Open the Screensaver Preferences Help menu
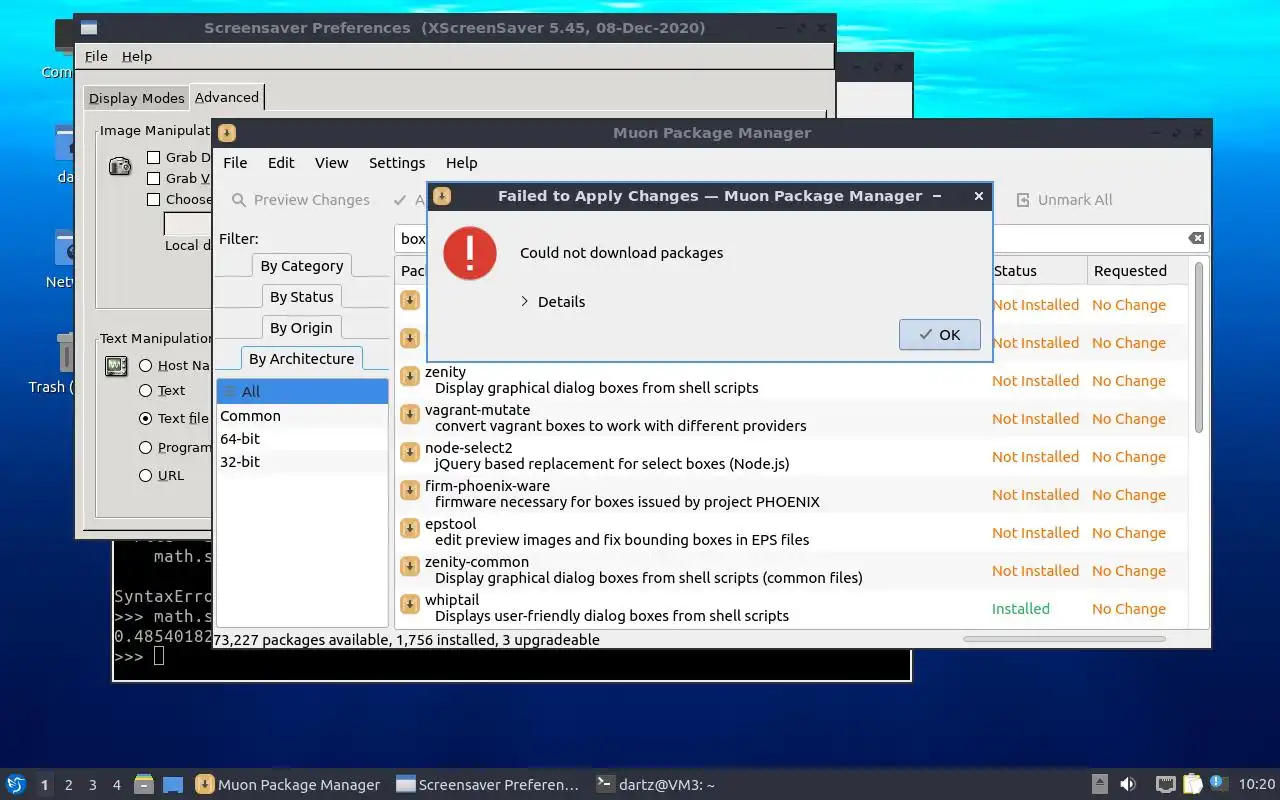Image resolution: width=1280 pixels, height=800 pixels. tap(137, 57)
